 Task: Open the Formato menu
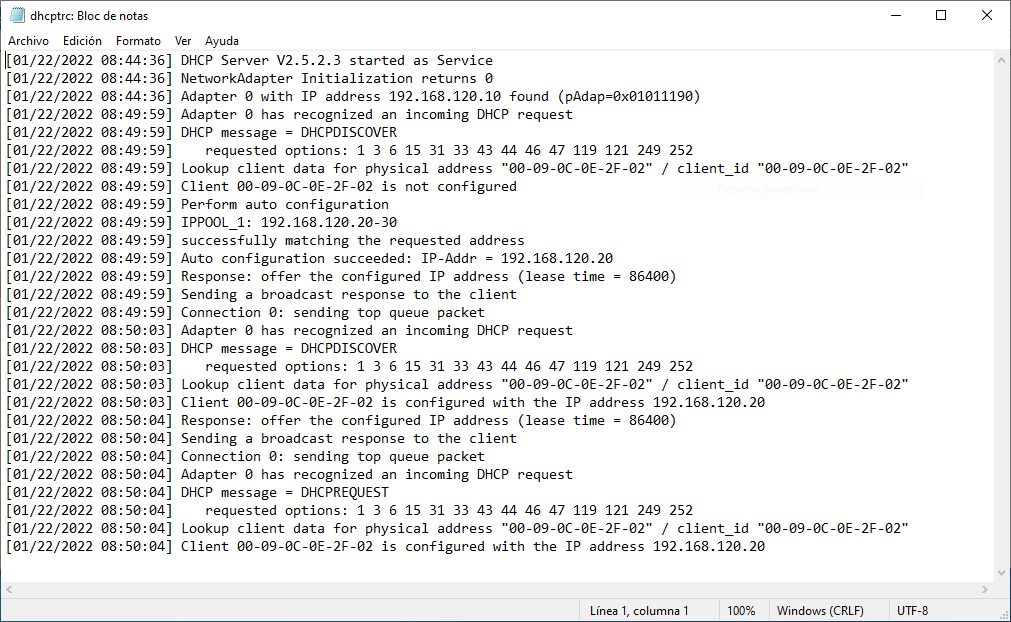[x=138, y=41]
